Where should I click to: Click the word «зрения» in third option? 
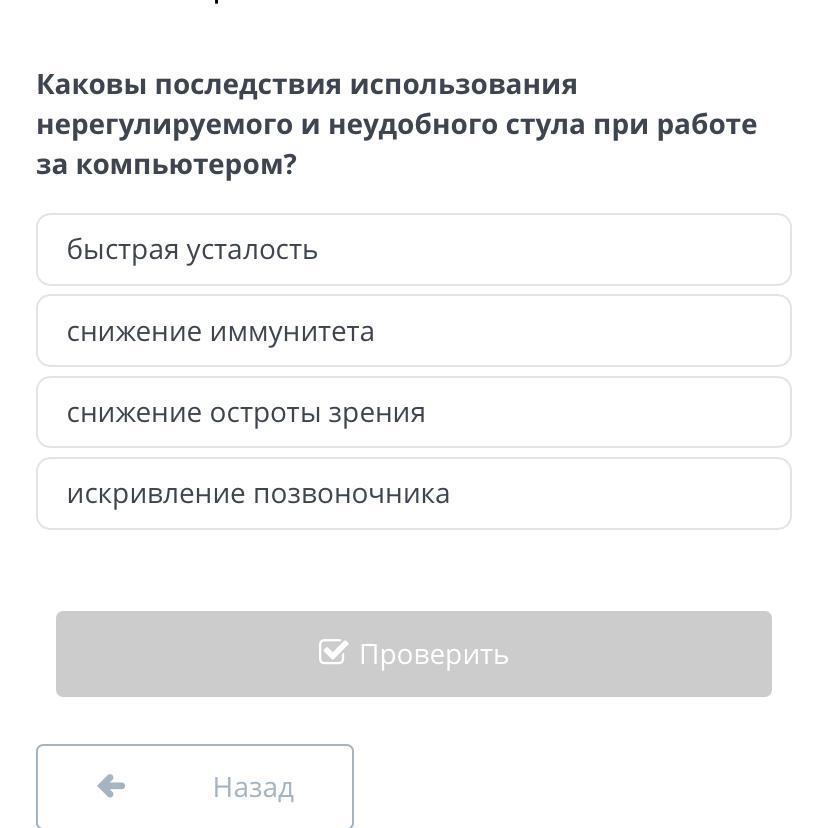pos(377,413)
